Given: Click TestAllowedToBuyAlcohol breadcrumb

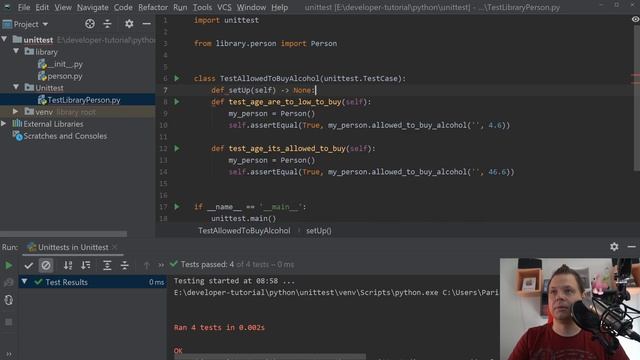Looking at the screenshot, I should (244, 231).
